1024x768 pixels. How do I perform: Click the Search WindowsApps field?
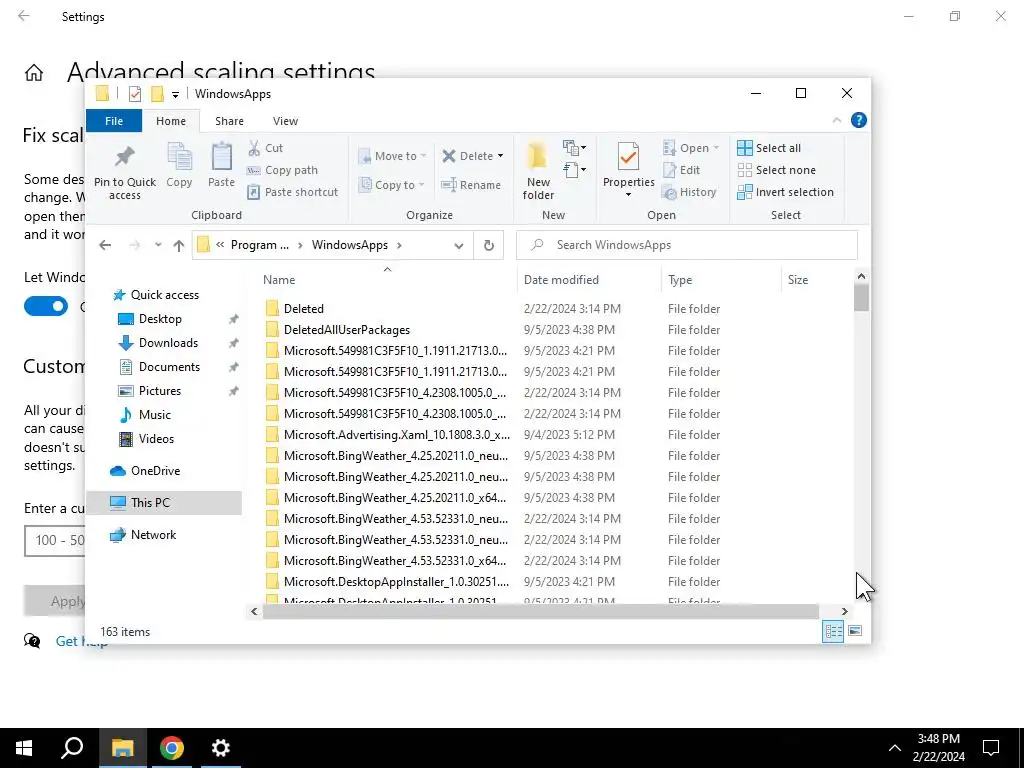click(686, 245)
